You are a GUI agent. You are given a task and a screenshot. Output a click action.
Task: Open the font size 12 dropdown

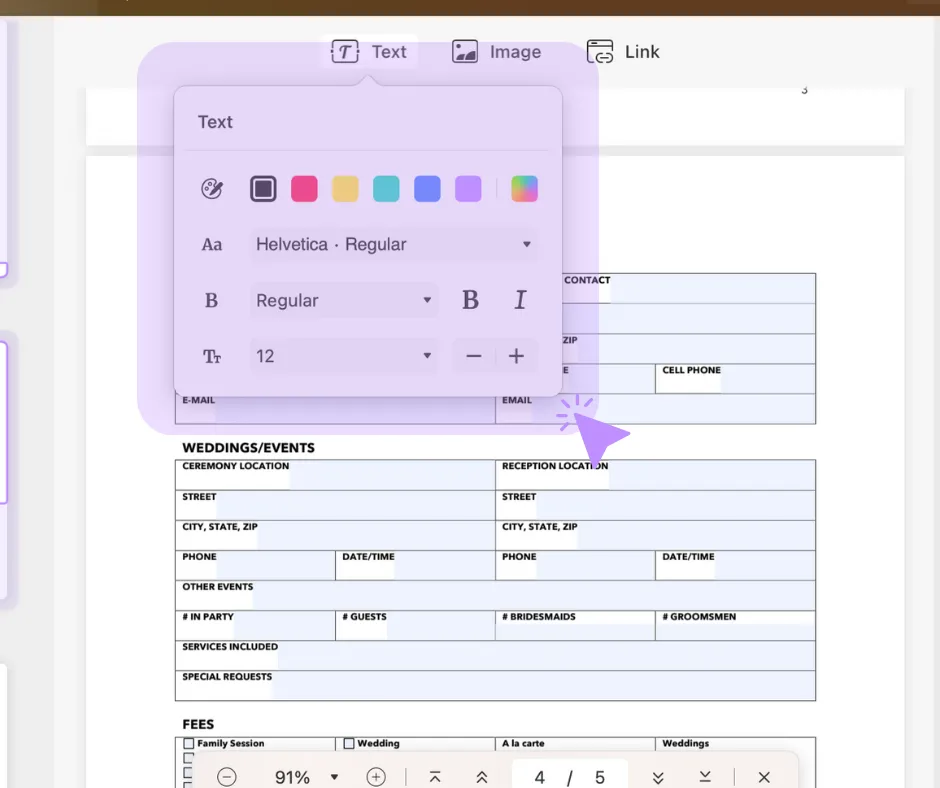click(344, 356)
